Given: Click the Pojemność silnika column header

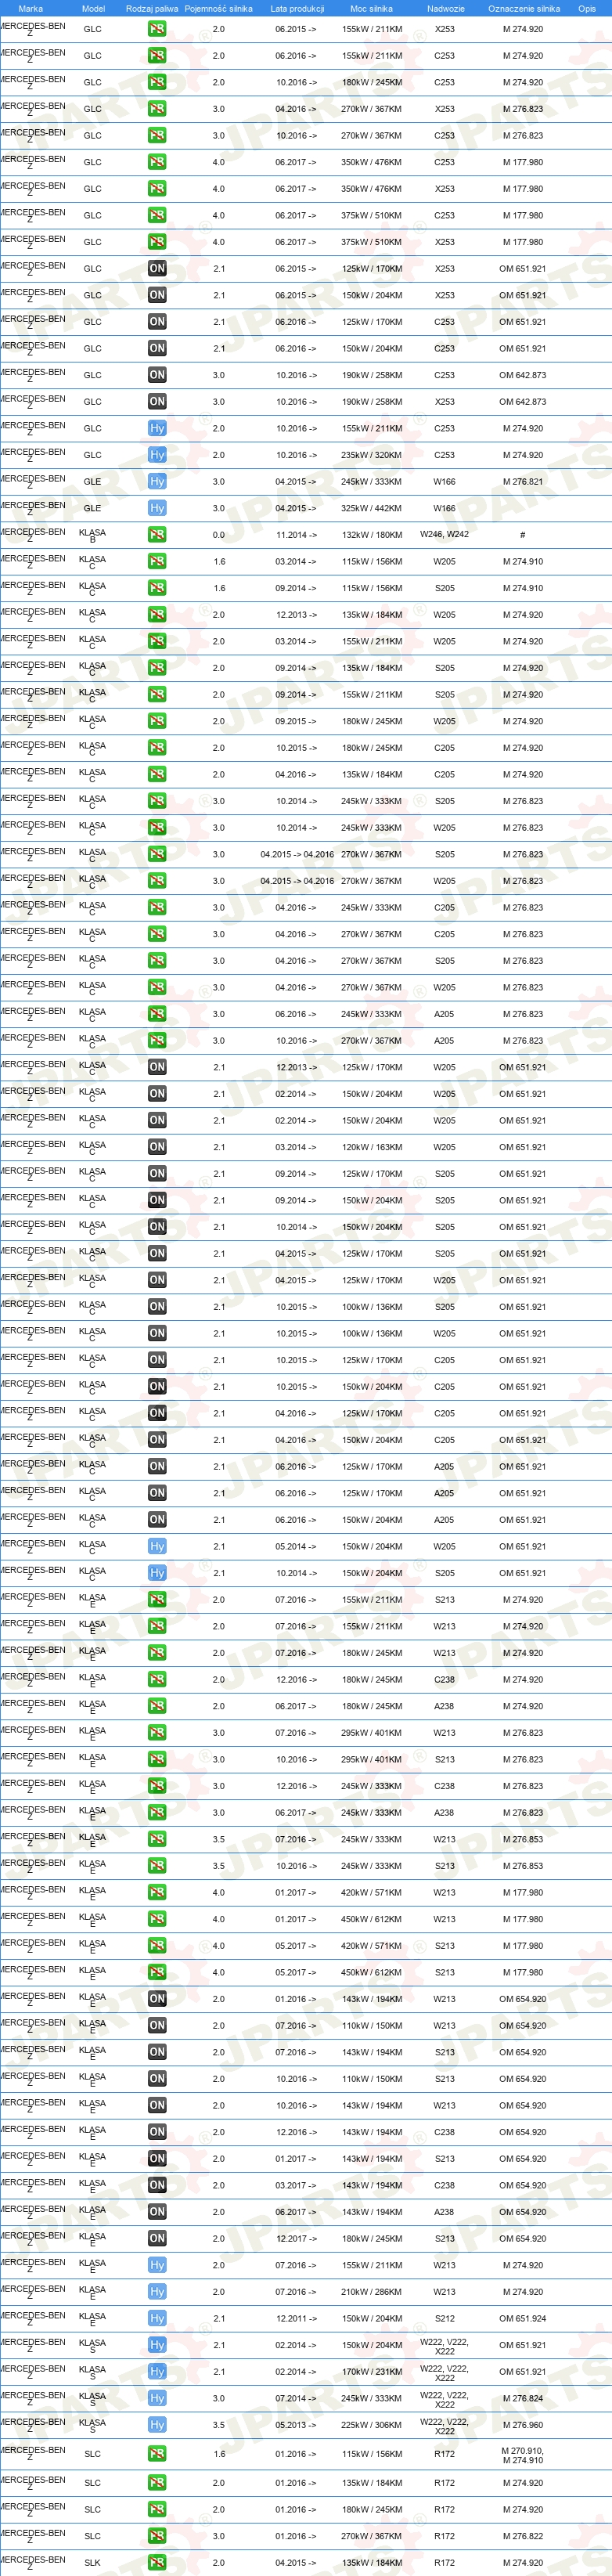Looking at the screenshot, I should (x=218, y=8).
